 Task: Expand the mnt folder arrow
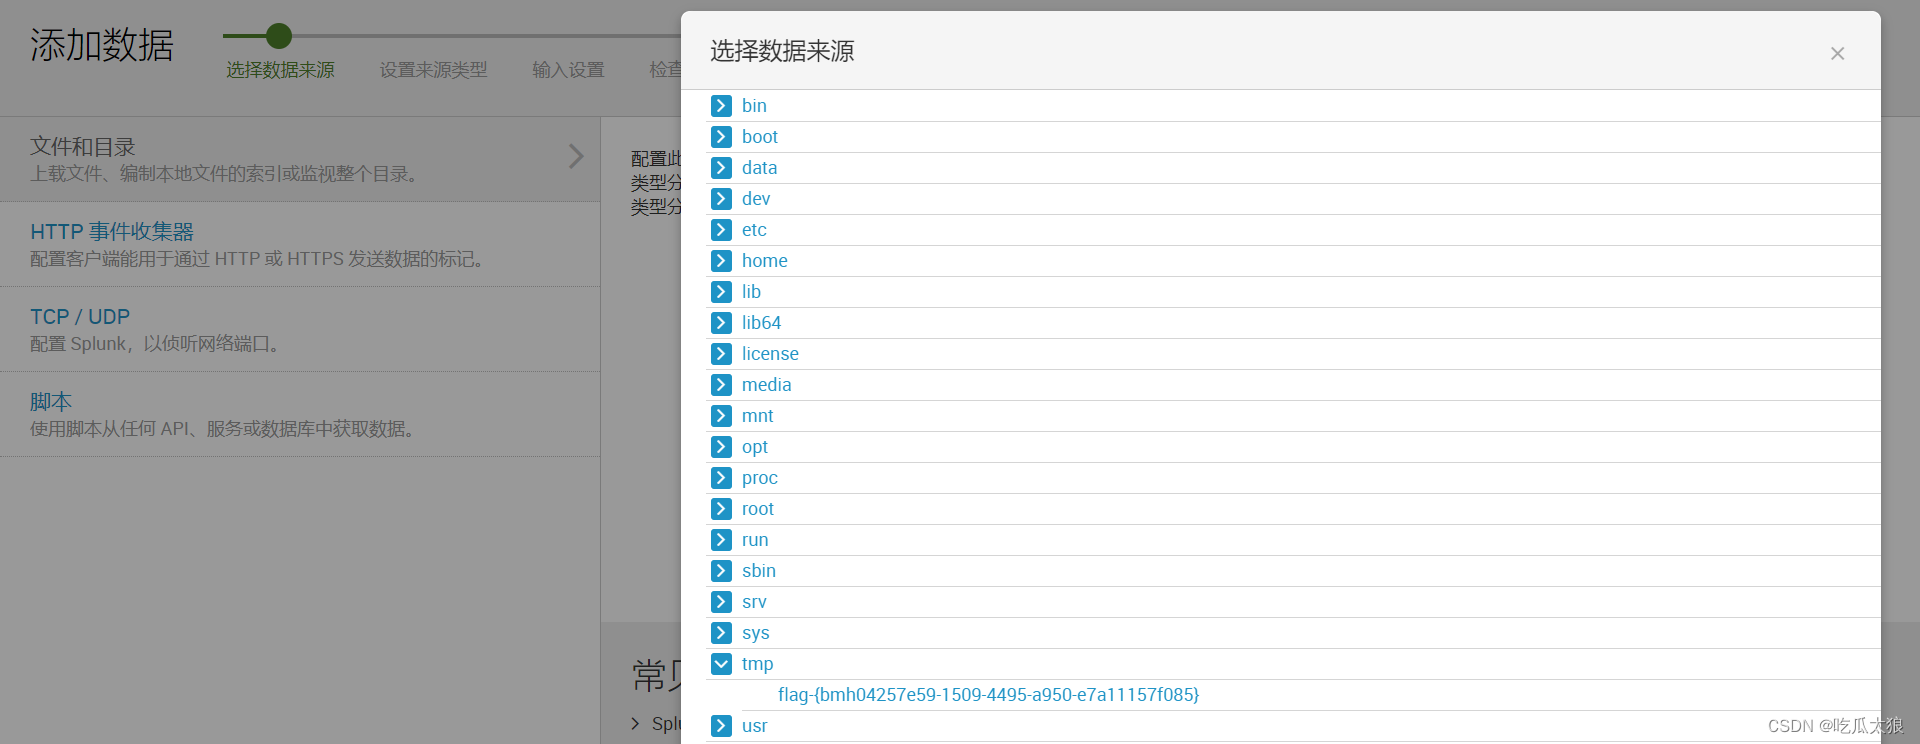pos(721,416)
